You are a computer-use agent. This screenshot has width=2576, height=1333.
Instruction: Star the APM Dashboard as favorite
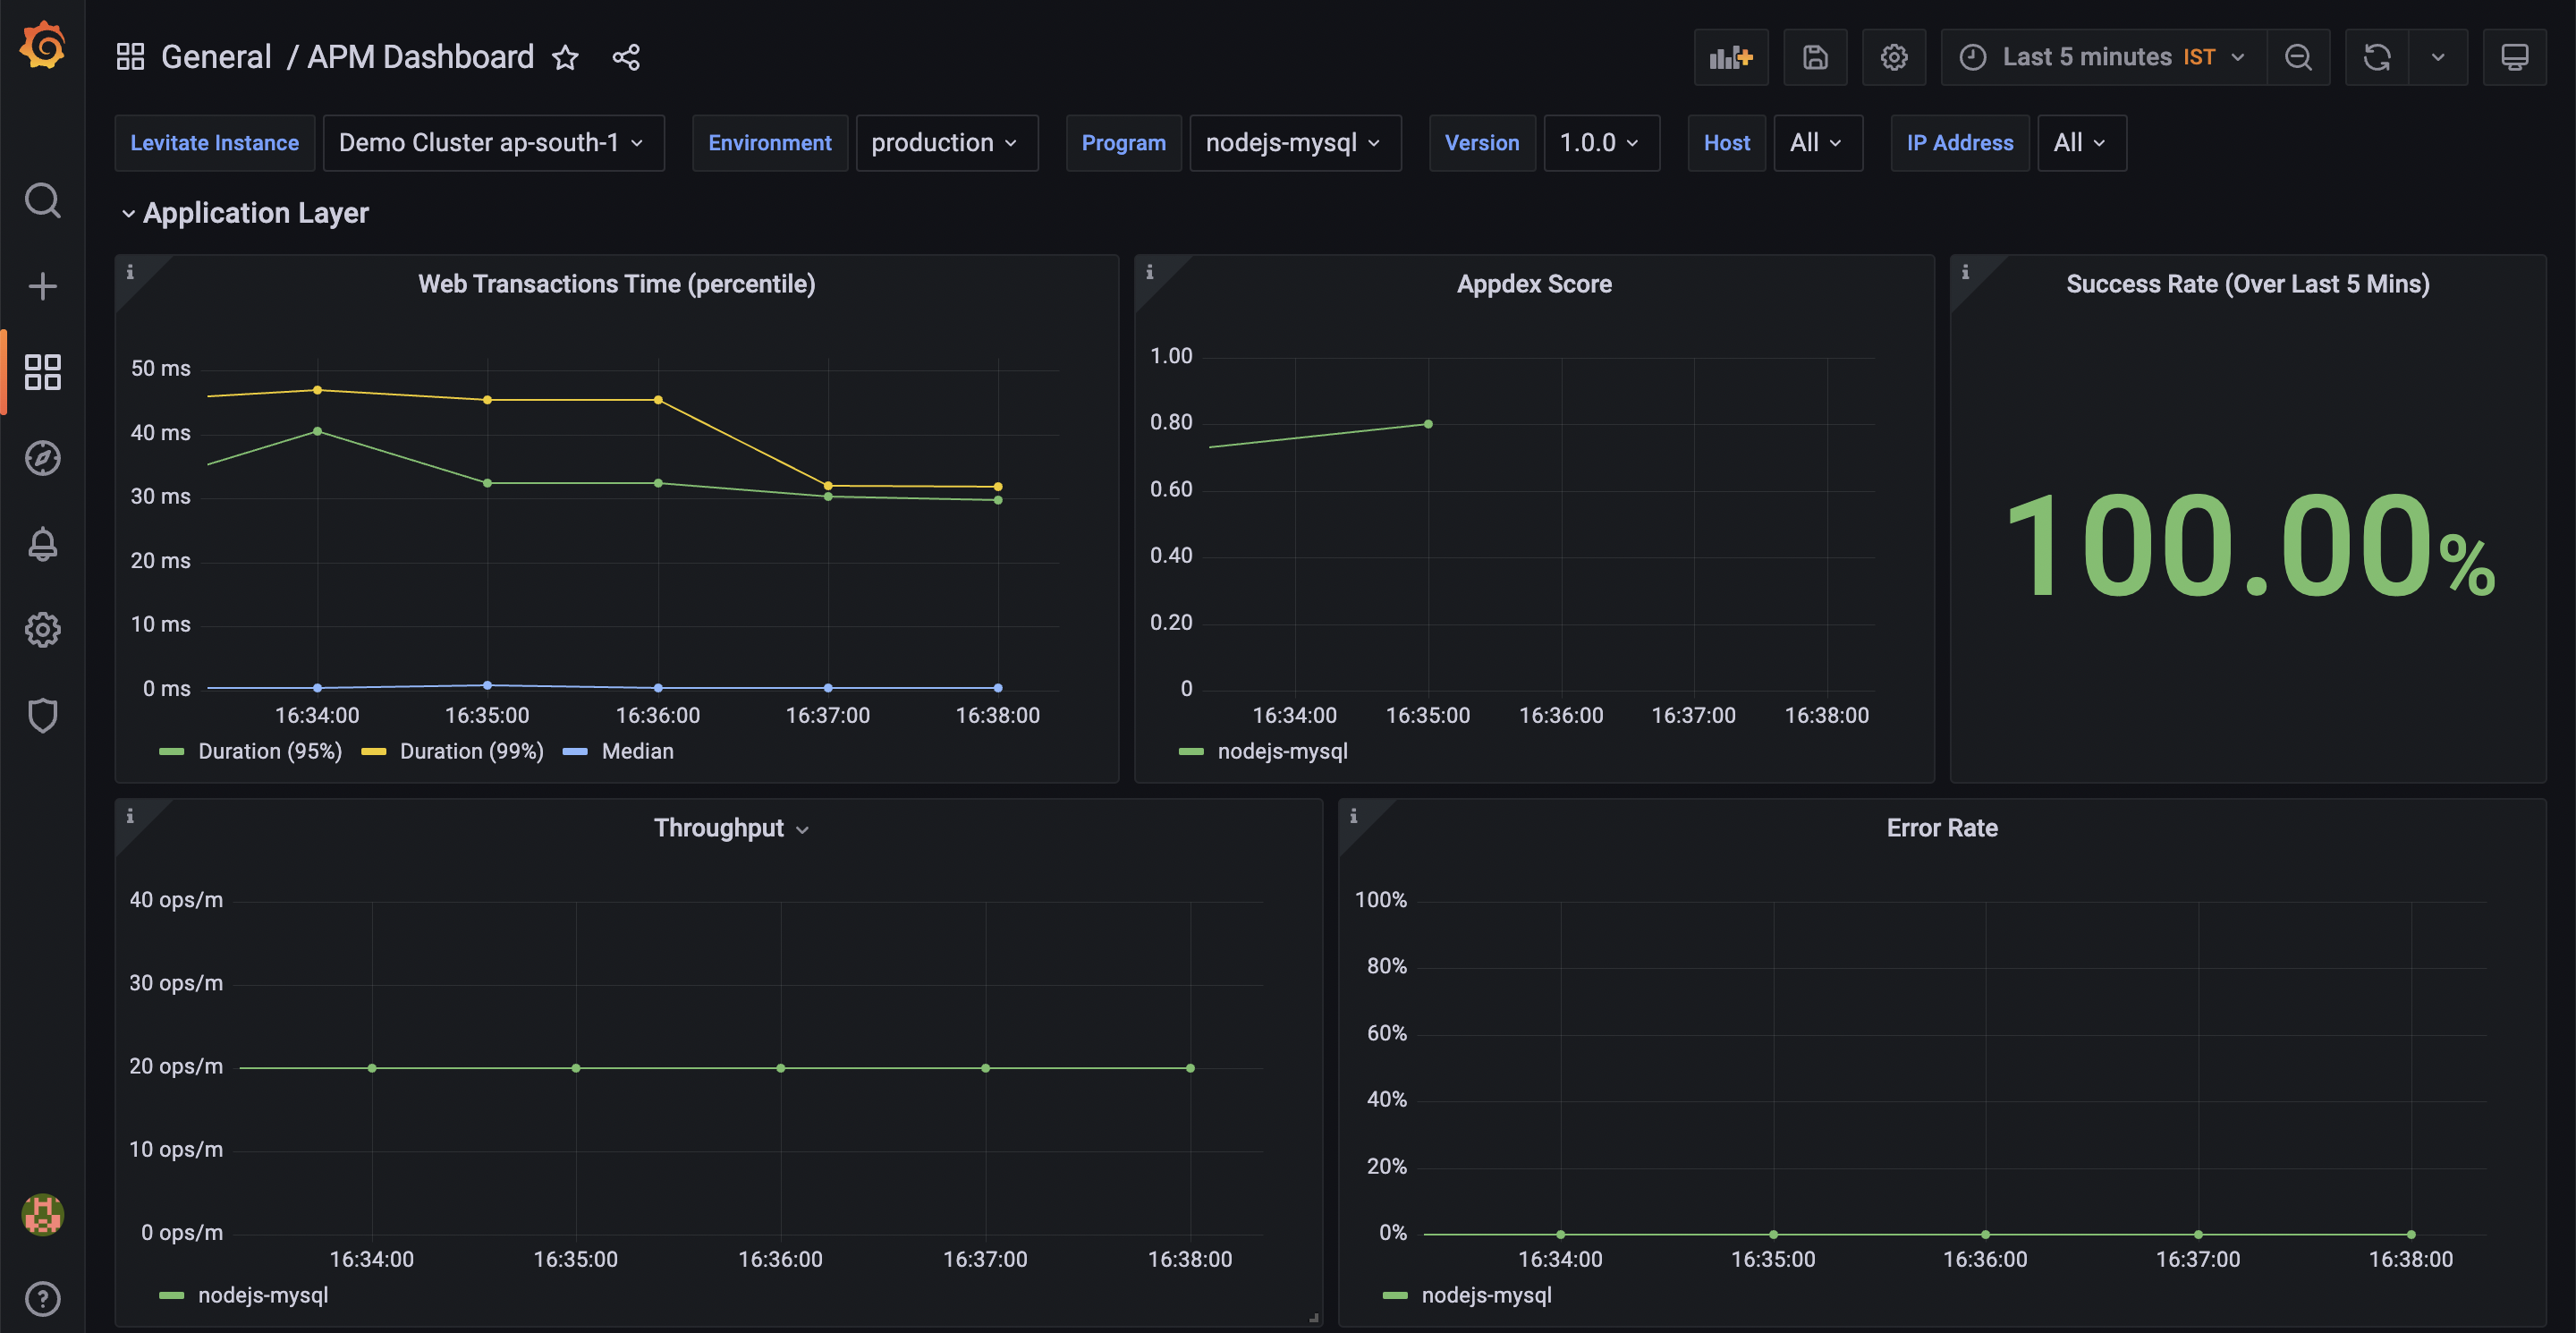[565, 57]
